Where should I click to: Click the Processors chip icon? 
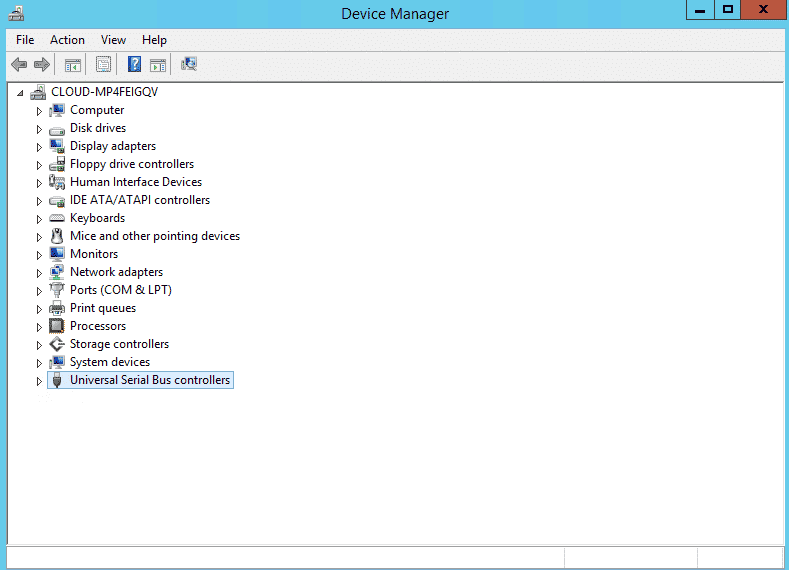(57, 326)
